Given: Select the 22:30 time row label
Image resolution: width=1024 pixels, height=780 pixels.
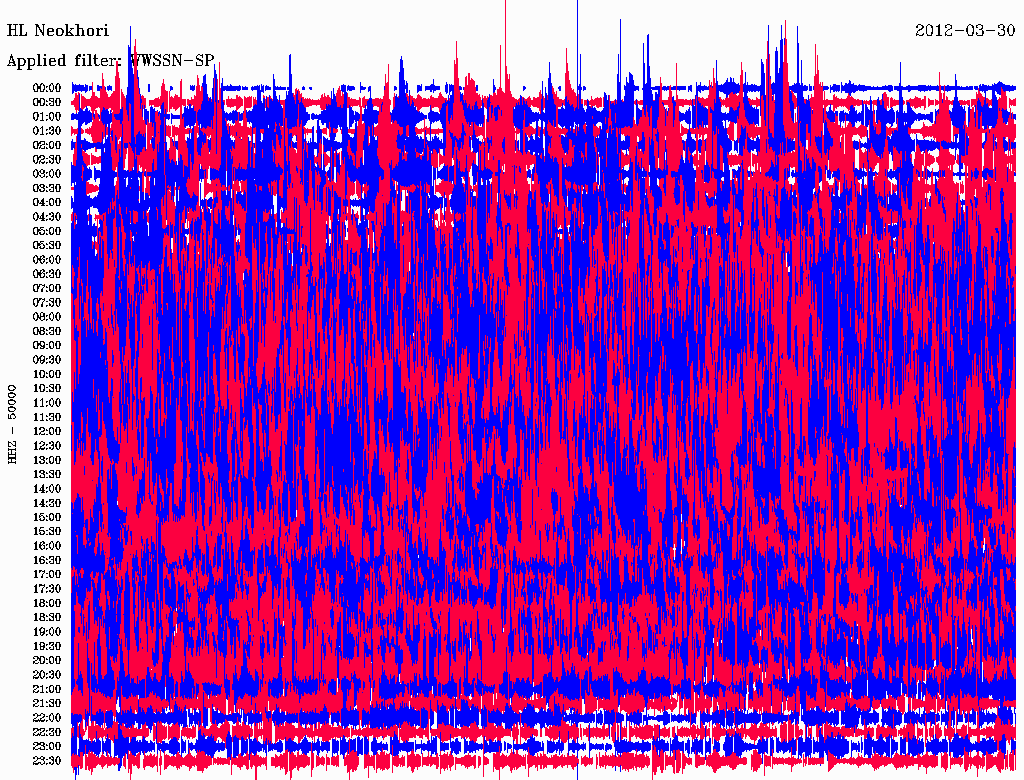Looking at the screenshot, I should 47,732.
